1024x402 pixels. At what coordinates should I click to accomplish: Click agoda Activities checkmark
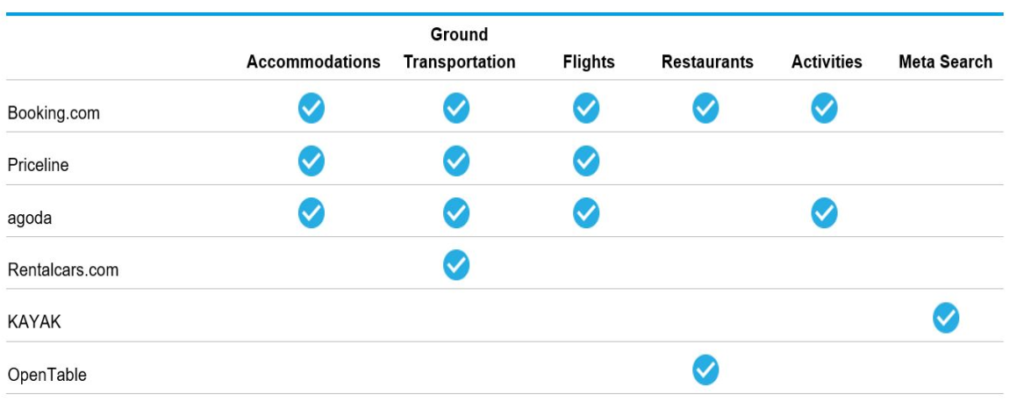coord(824,213)
